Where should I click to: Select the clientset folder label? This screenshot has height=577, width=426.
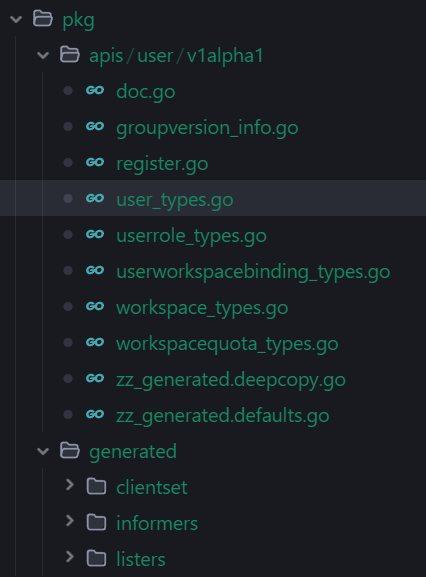point(152,487)
